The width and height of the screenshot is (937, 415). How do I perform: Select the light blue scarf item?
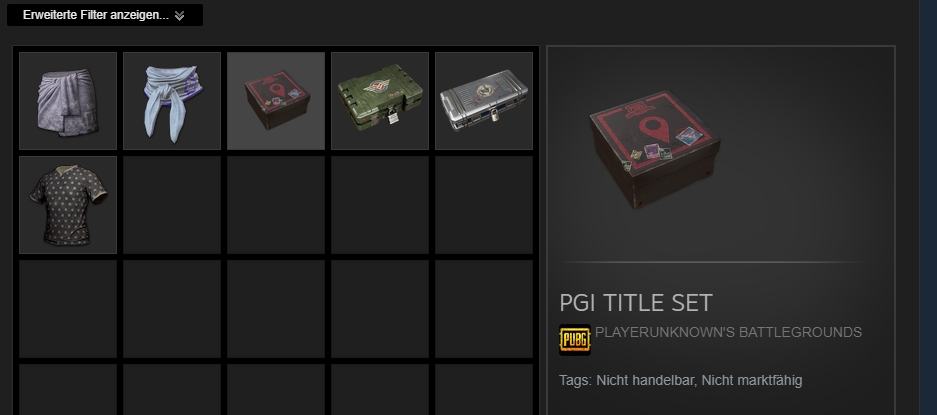[x=172, y=100]
